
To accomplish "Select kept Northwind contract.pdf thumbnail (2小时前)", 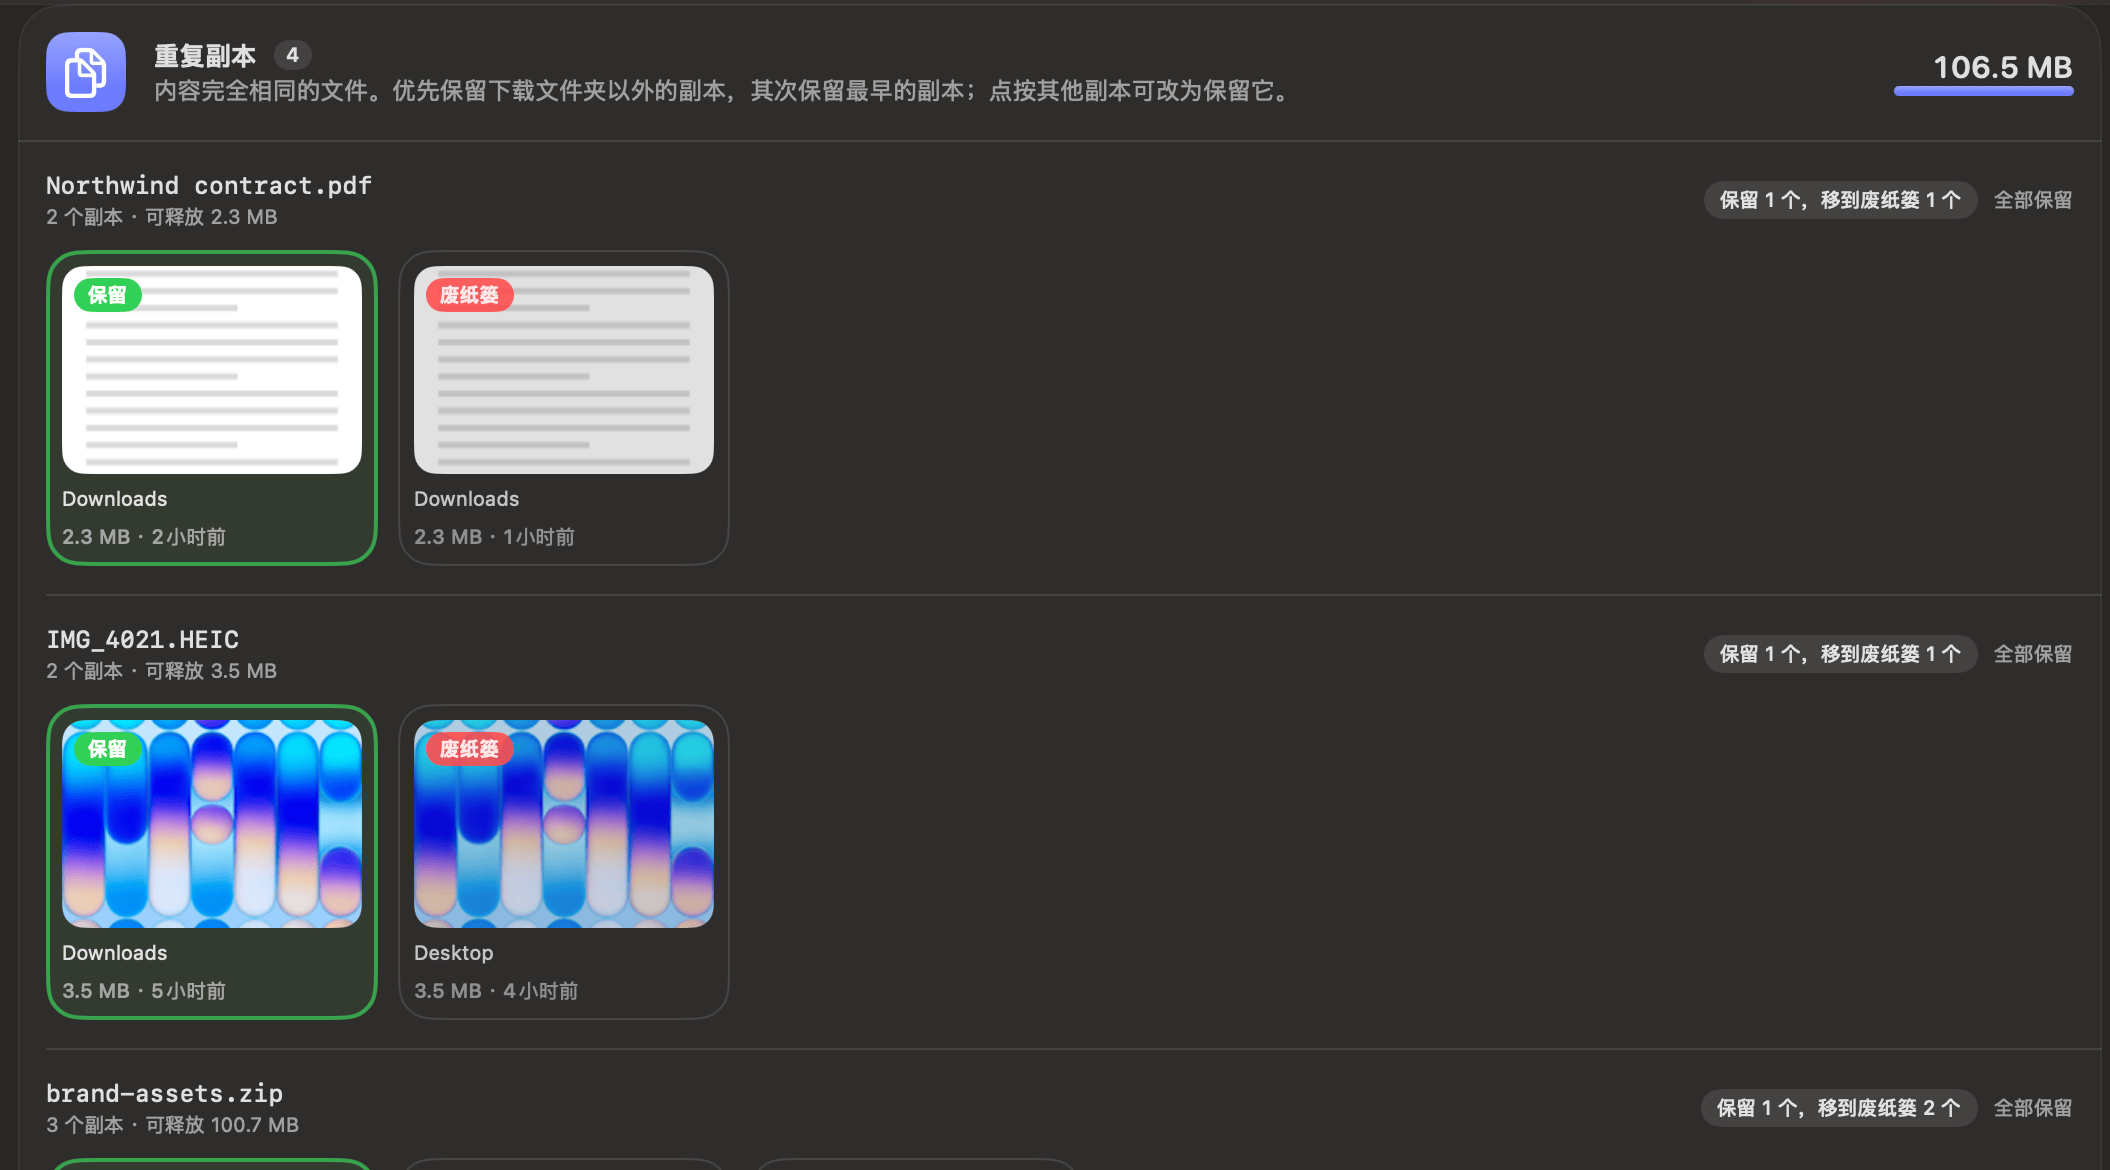I will 212,370.
